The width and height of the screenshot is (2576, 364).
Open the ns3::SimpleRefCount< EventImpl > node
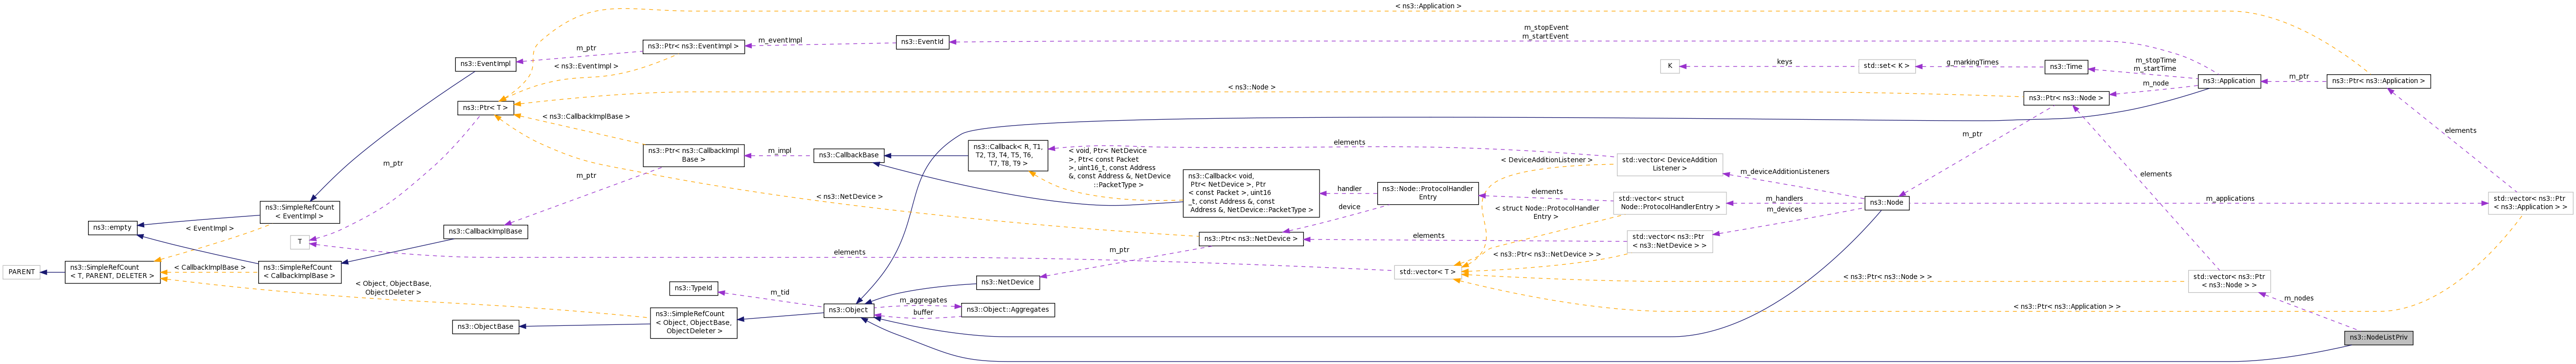pyautogui.click(x=300, y=212)
